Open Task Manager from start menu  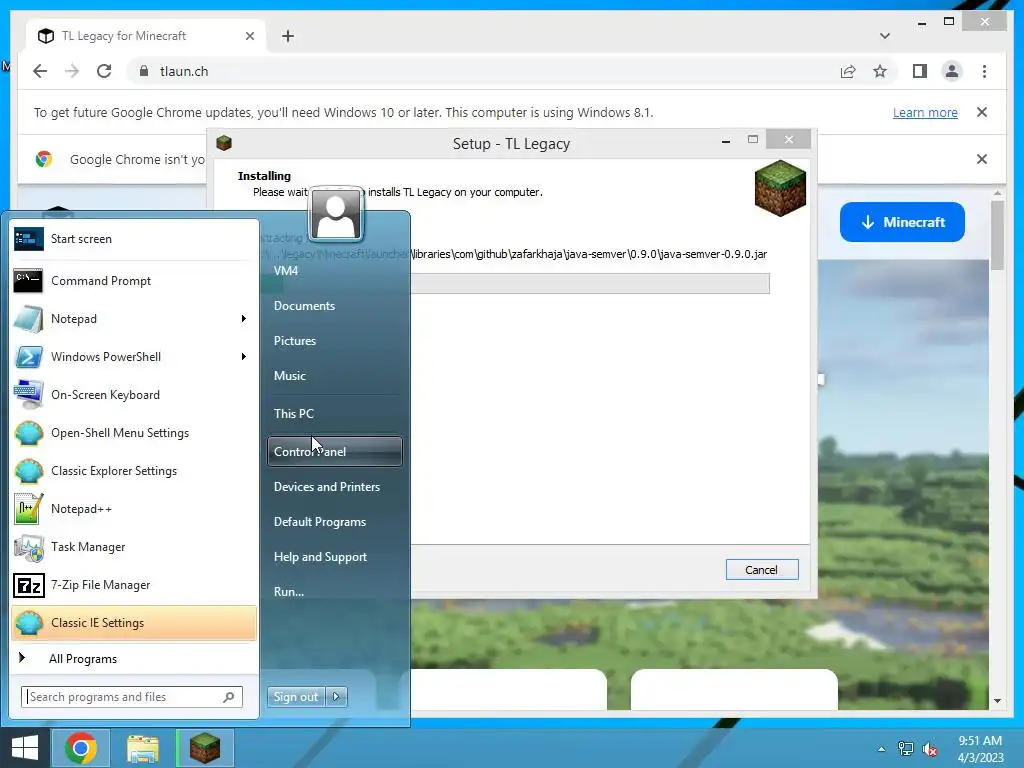coord(134,547)
